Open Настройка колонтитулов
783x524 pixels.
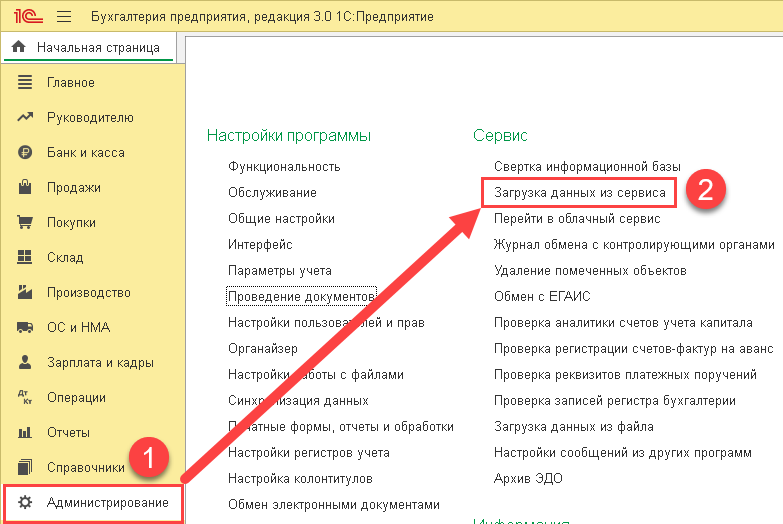pos(300,479)
